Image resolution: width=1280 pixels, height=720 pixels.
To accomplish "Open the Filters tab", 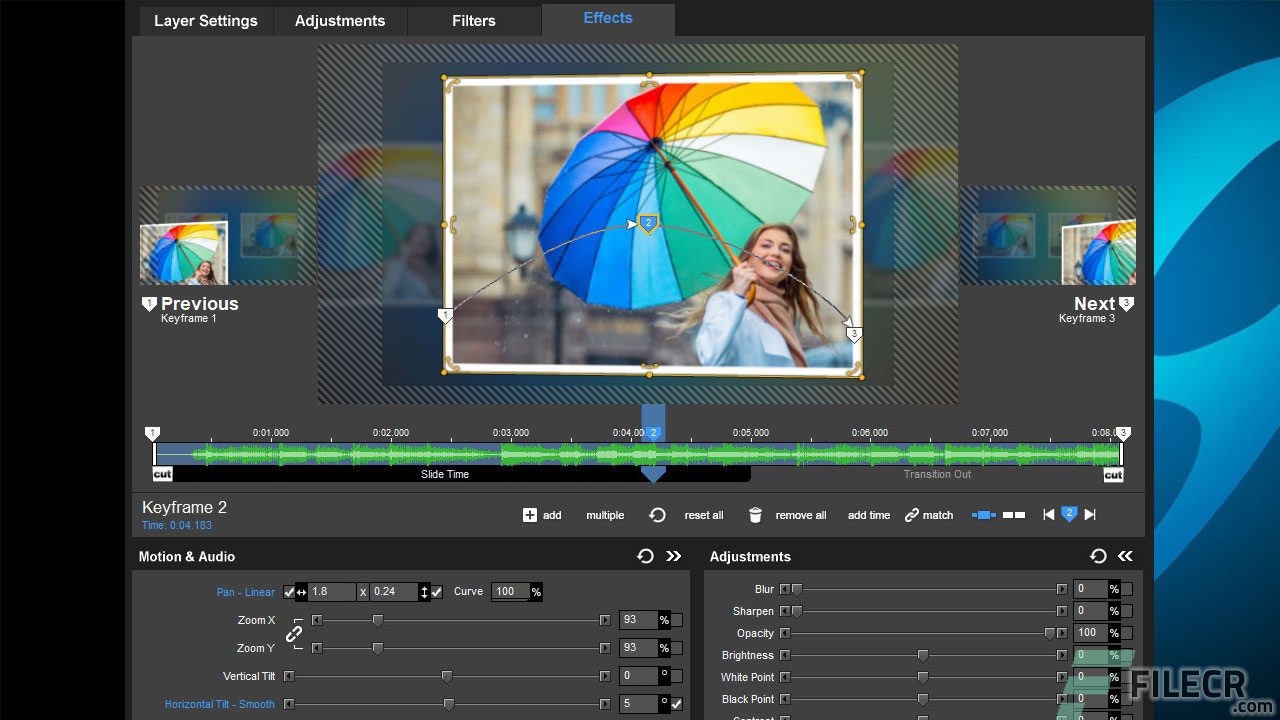I will [474, 21].
